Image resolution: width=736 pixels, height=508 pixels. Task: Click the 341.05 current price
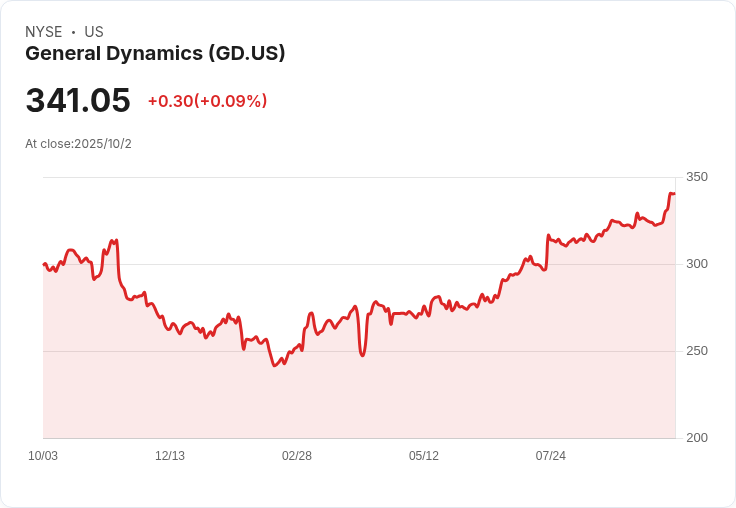point(78,101)
